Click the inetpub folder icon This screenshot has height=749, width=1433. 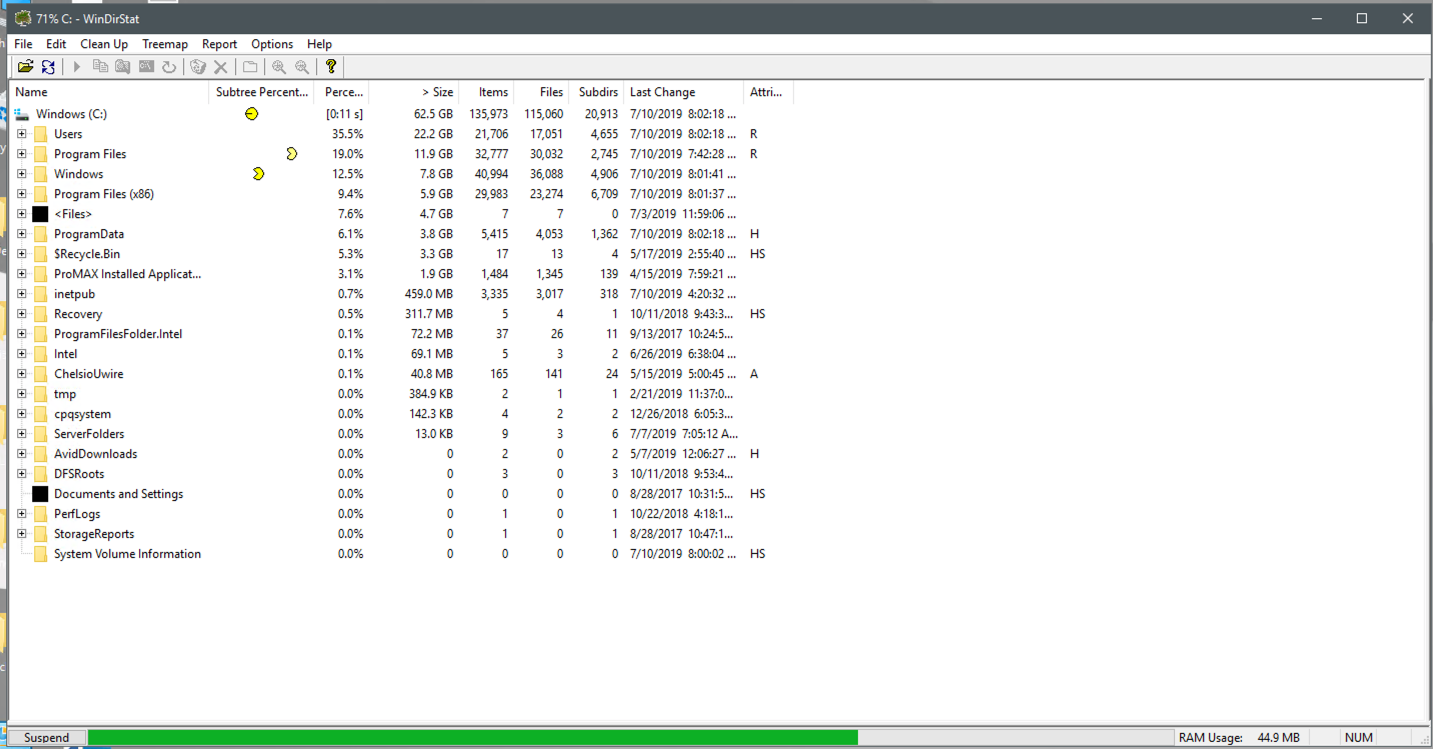point(40,294)
